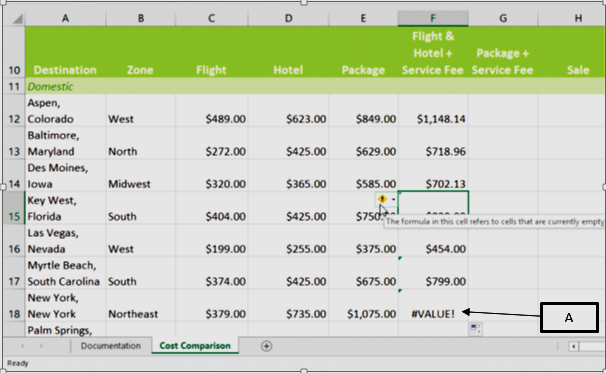Select Myrtle Beach, South Carolina cell
The image size is (606, 373).
[x=65, y=273]
